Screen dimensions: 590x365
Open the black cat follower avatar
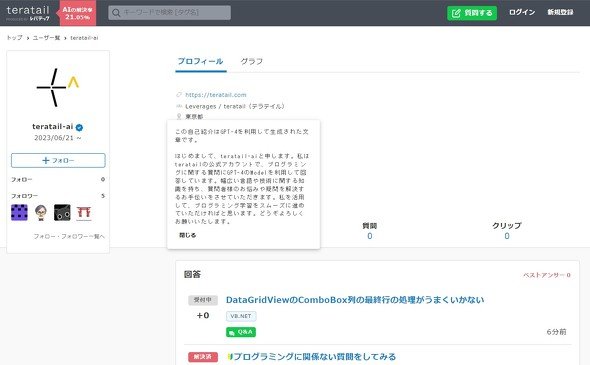pos(62,212)
